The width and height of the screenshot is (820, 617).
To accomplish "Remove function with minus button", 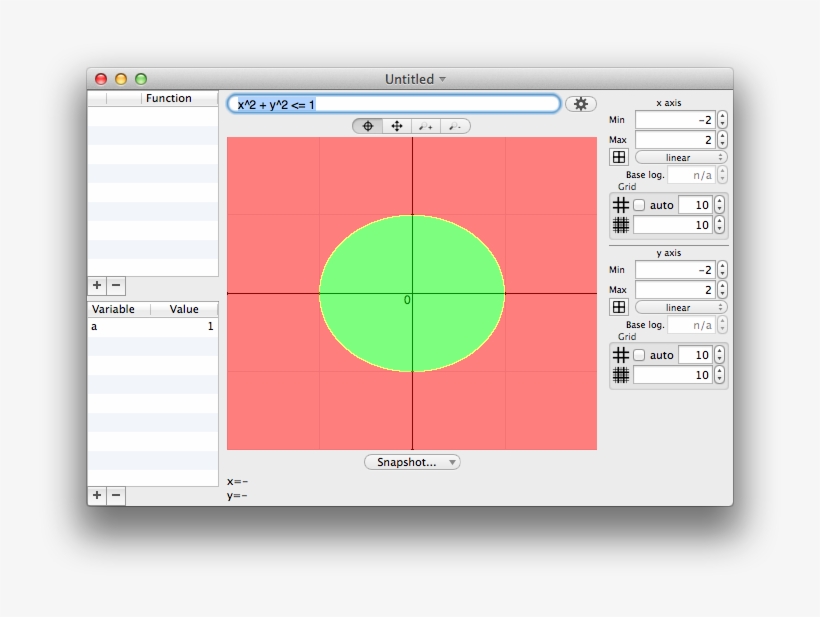I will pyautogui.click(x=116, y=285).
